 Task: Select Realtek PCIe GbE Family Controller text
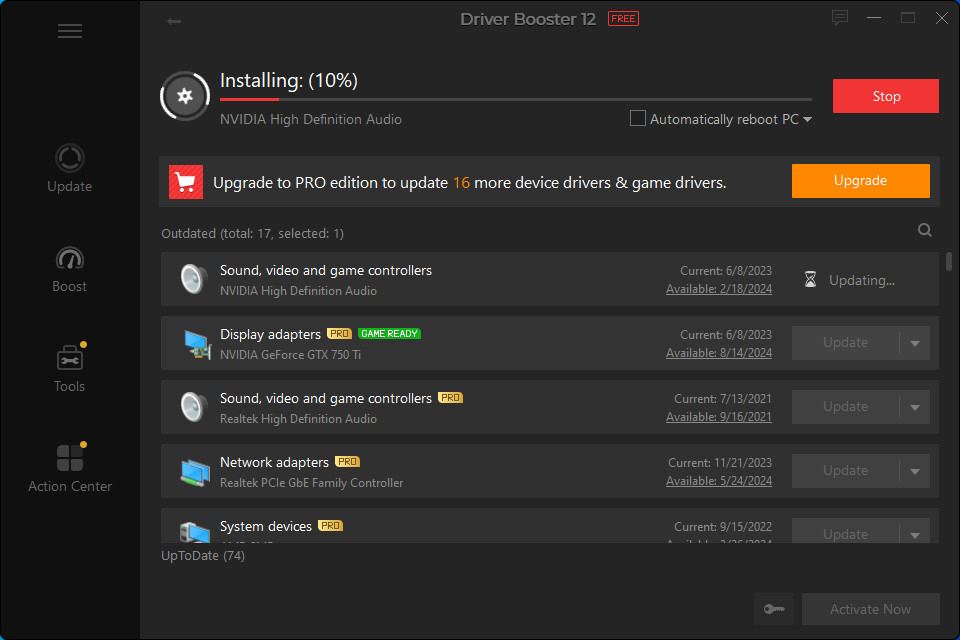click(312, 483)
